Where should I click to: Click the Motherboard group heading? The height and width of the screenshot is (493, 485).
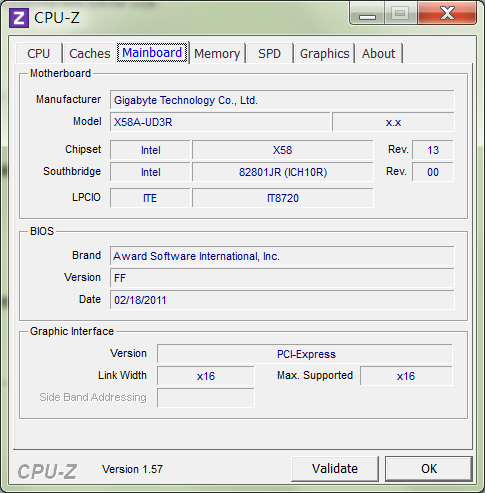pos(60,73)
